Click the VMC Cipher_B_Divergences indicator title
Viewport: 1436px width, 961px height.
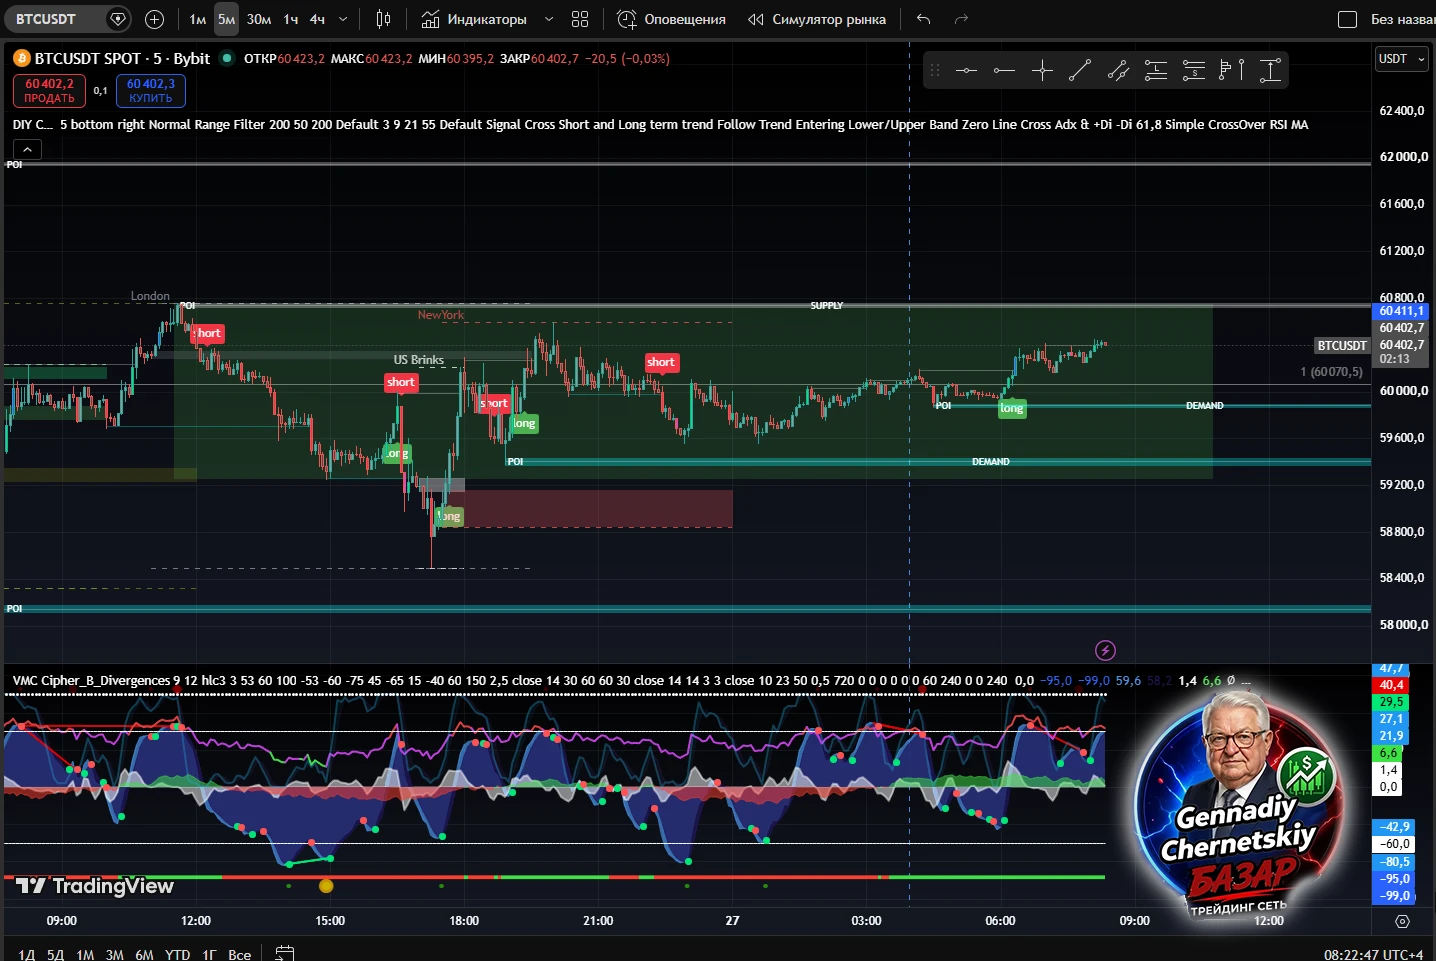pos(91,680)
